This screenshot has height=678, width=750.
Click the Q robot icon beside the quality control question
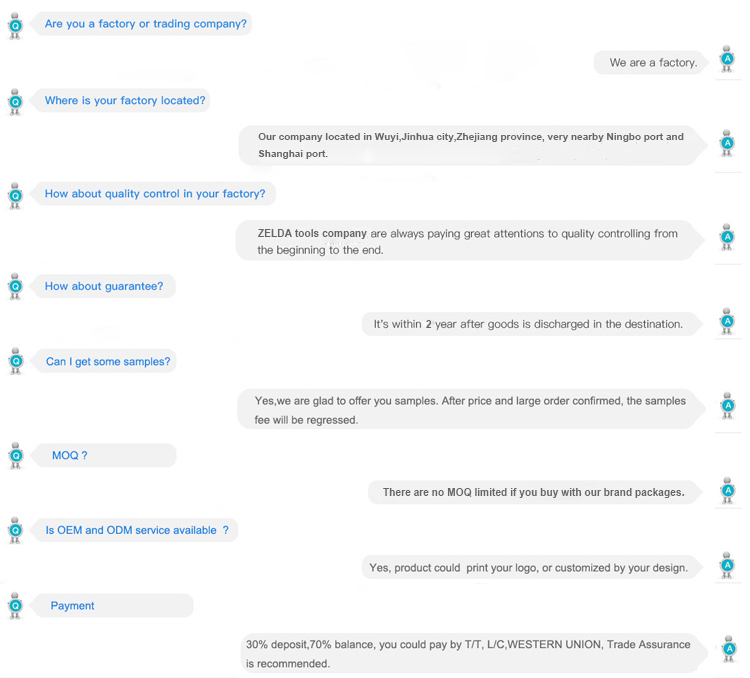pos(15,195)
